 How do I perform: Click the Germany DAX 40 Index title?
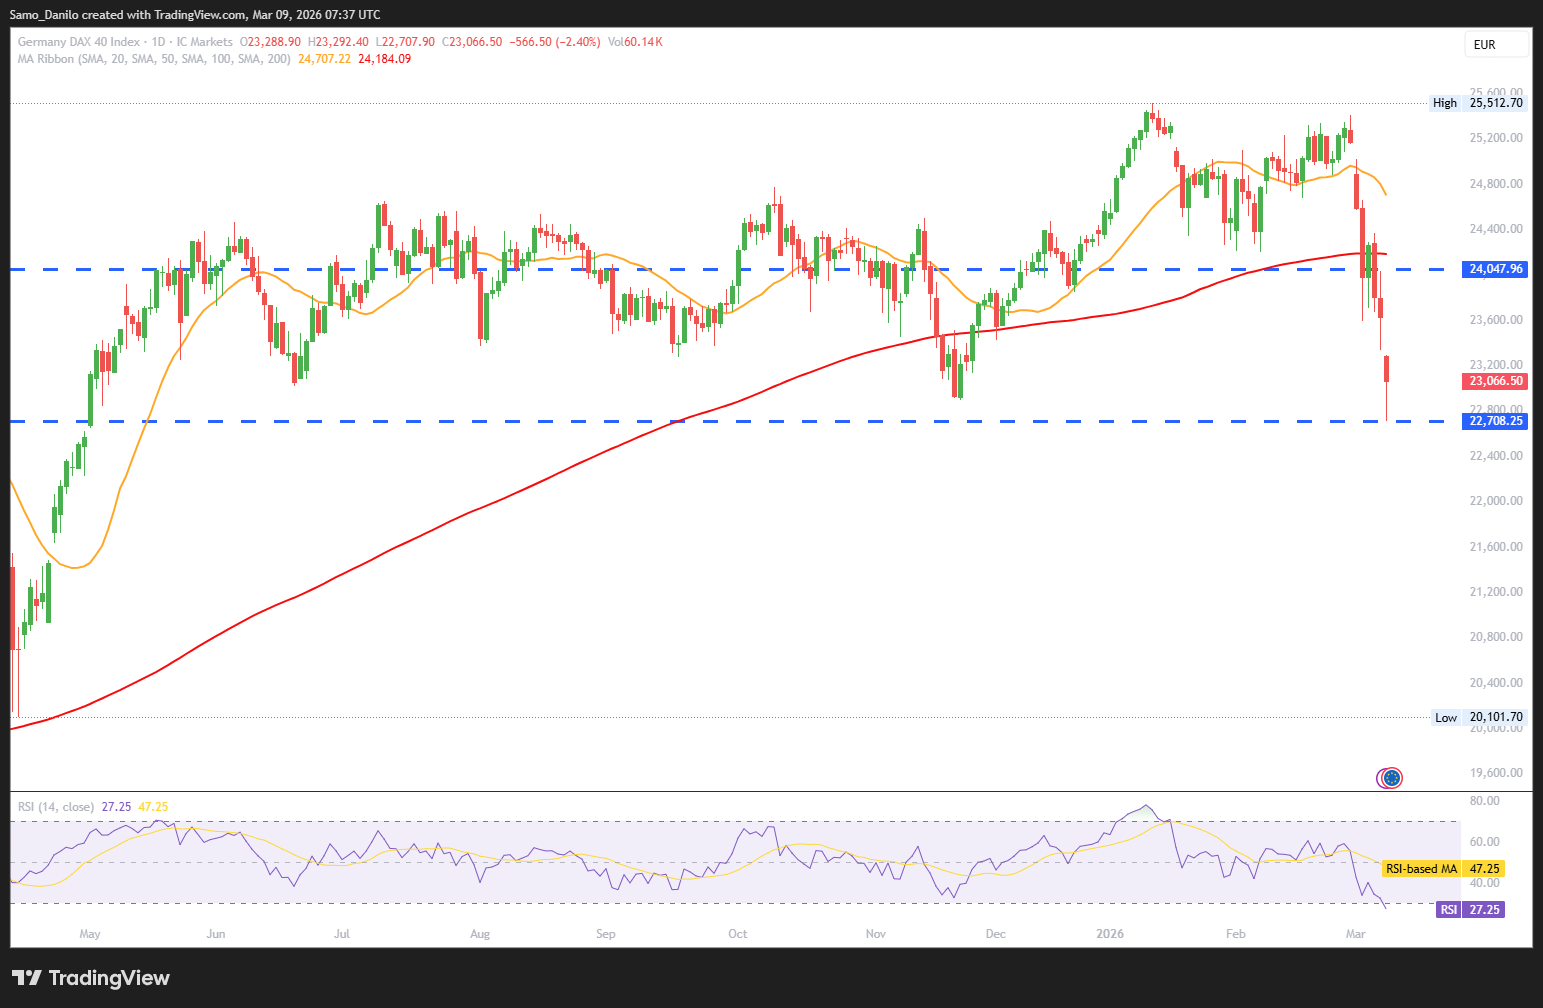[x=79, y=42]
